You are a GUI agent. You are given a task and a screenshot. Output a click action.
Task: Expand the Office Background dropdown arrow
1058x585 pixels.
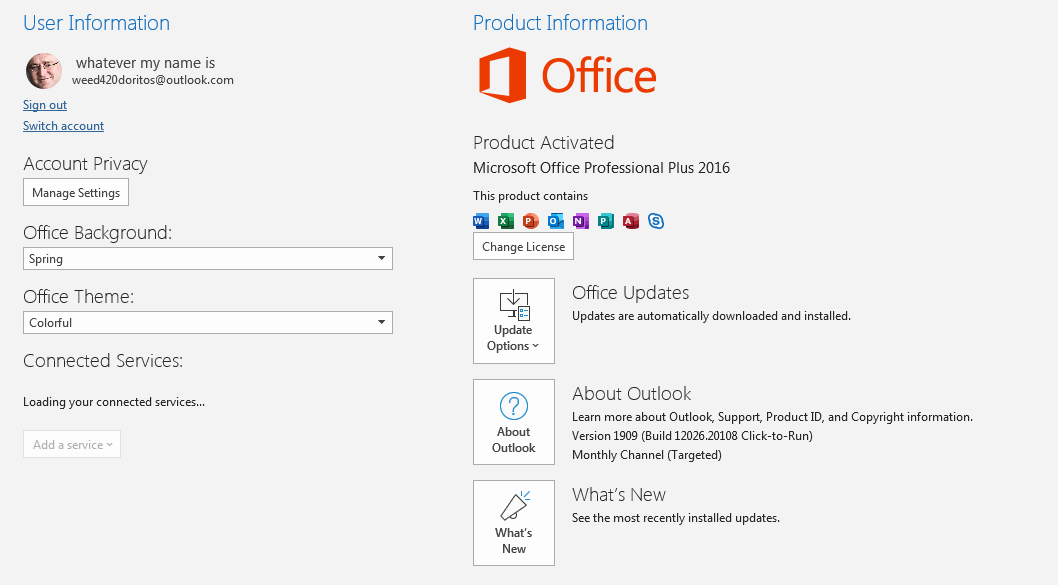tap(381, 258)
